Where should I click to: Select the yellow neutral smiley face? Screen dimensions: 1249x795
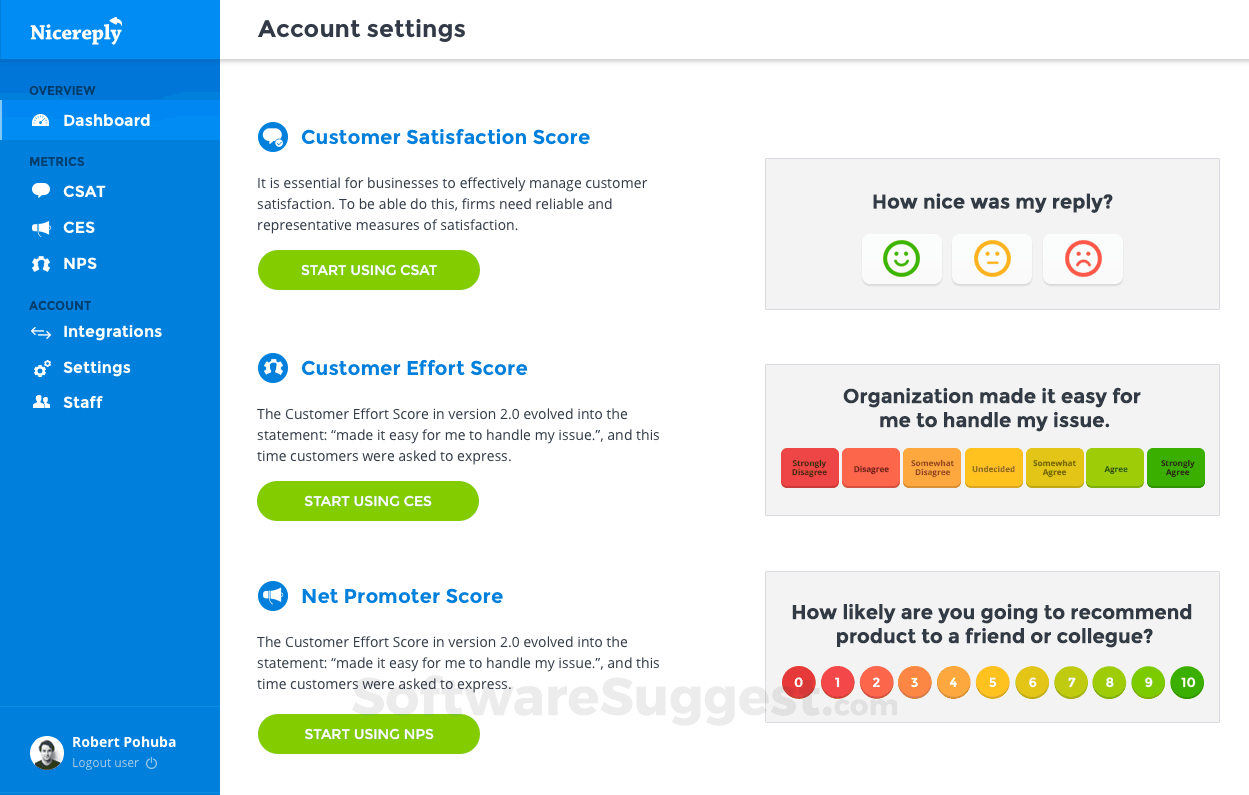point(992,259)
